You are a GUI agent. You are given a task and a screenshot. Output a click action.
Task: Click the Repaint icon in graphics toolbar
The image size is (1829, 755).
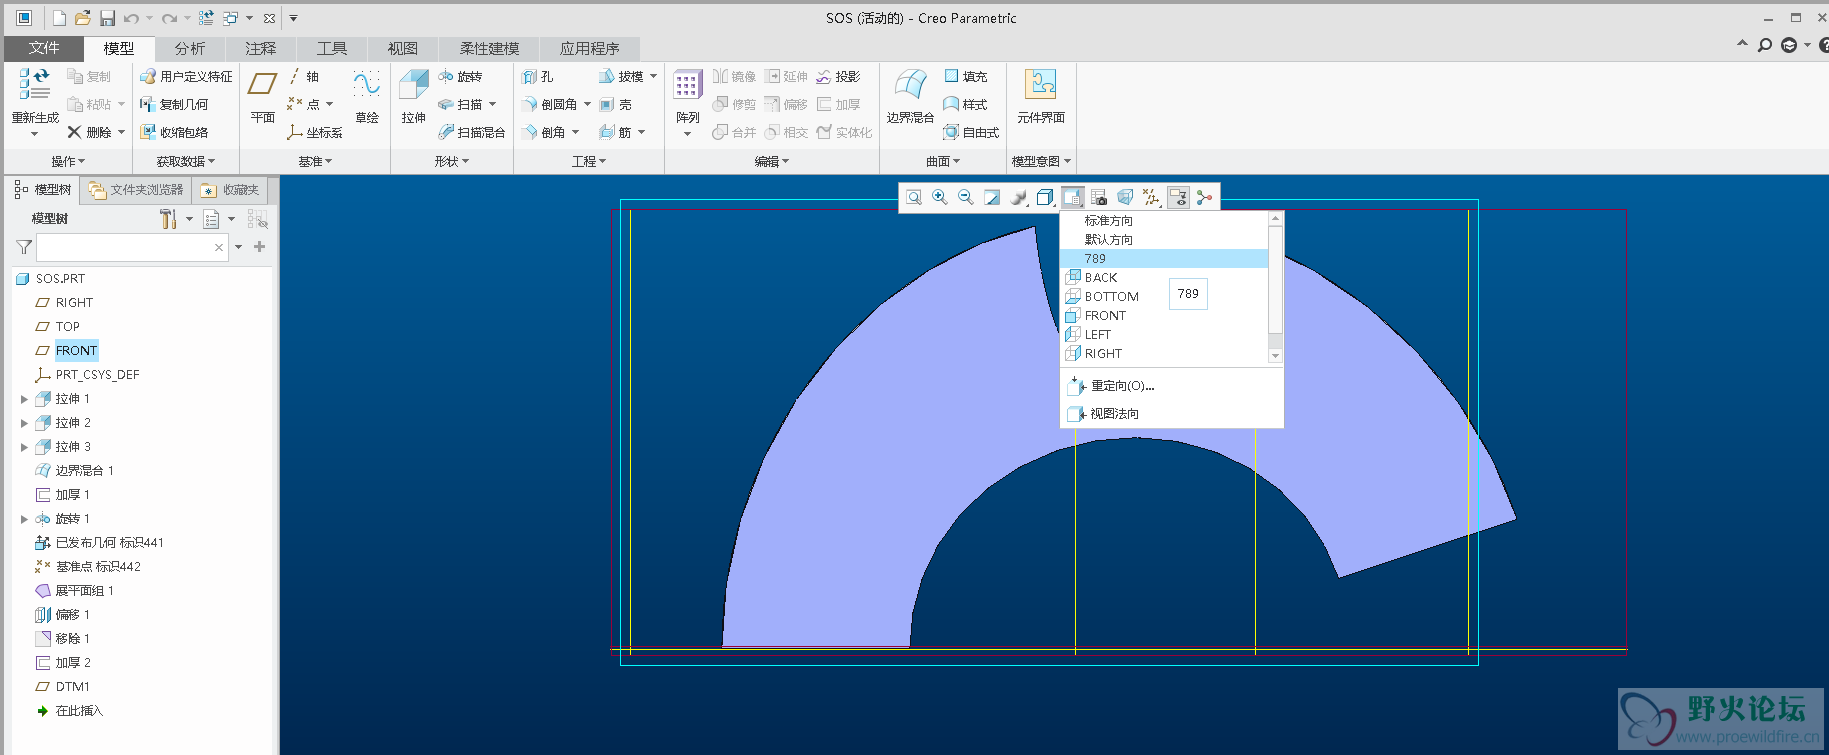(x=992, y=197)
